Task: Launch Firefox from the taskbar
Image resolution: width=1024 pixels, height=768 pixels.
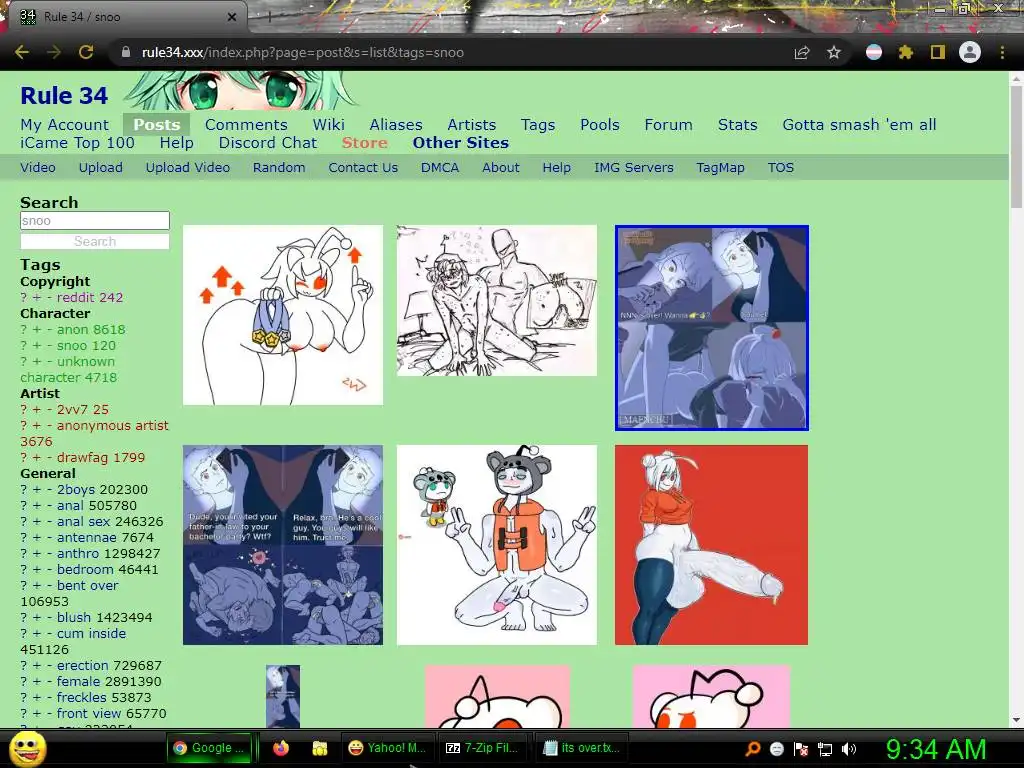Action: point(281,748)
